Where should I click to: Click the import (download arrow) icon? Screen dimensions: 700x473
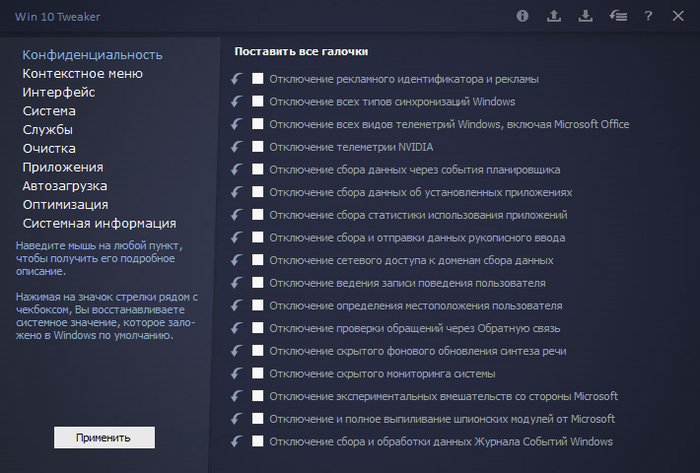click(x=586, y=16)
